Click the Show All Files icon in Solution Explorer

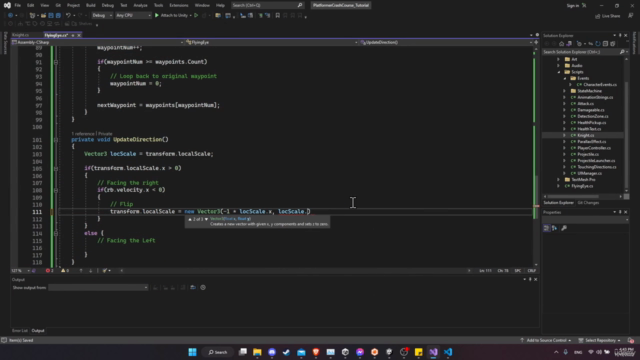(613, 44)
